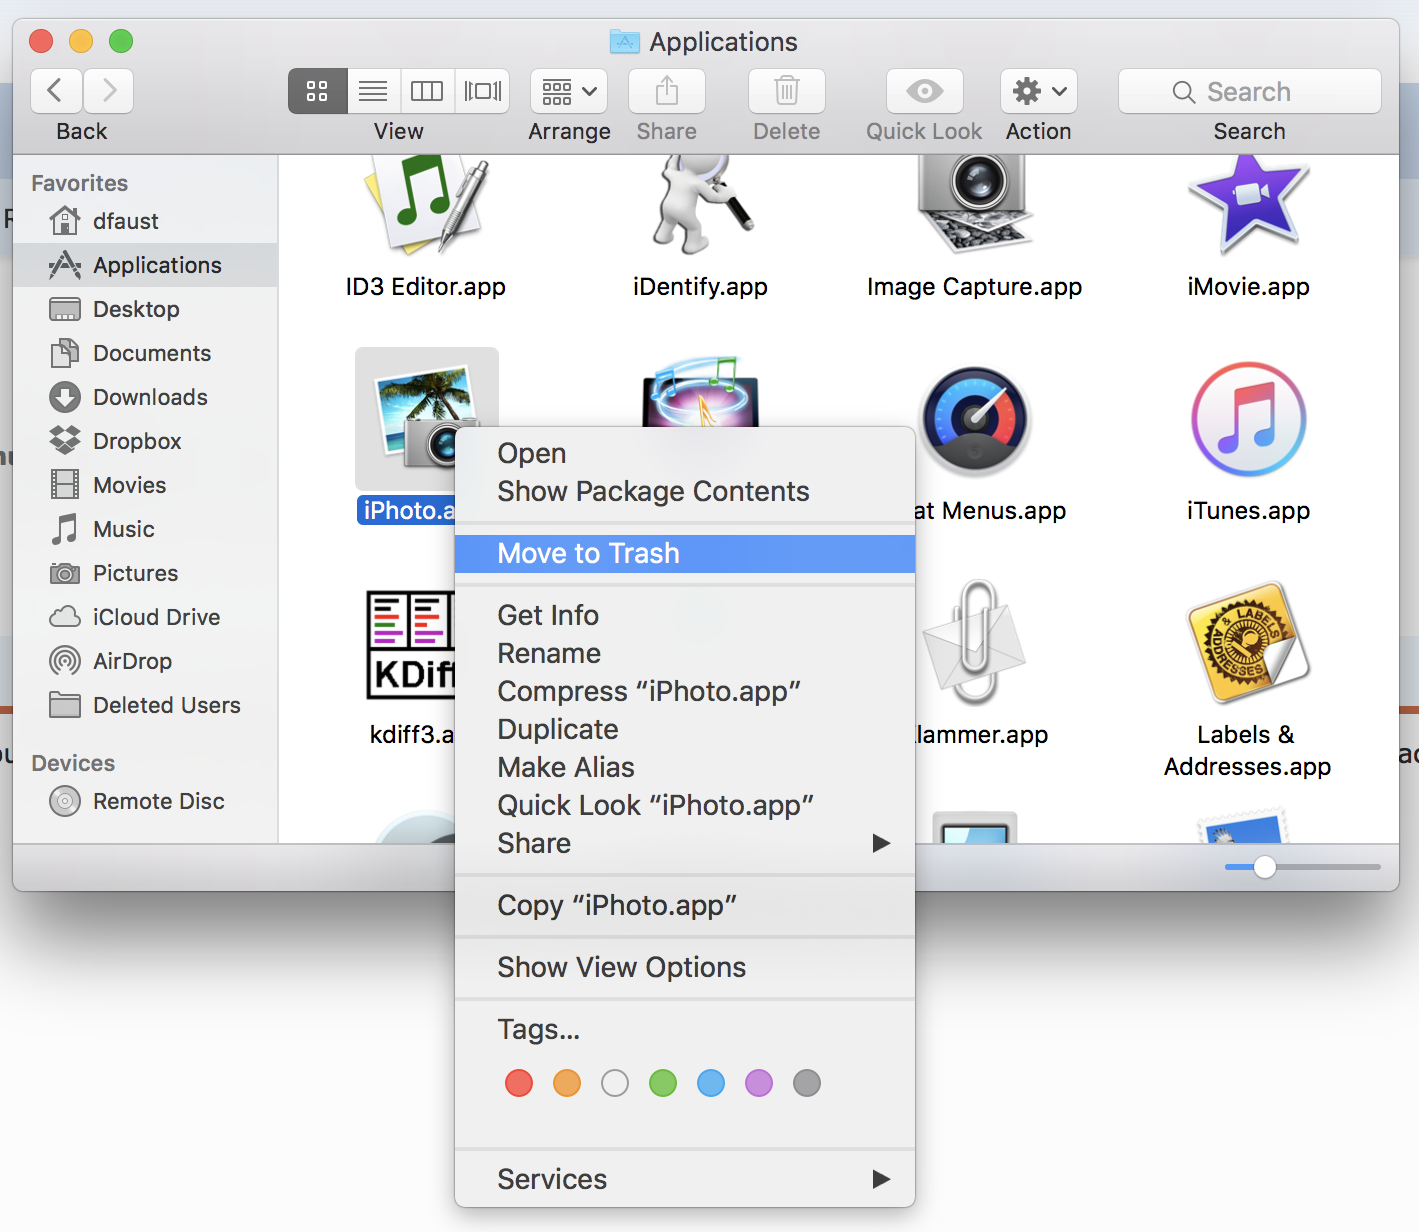
Task: Click the iTunes.app file name label
Action: coord(1248,511)
